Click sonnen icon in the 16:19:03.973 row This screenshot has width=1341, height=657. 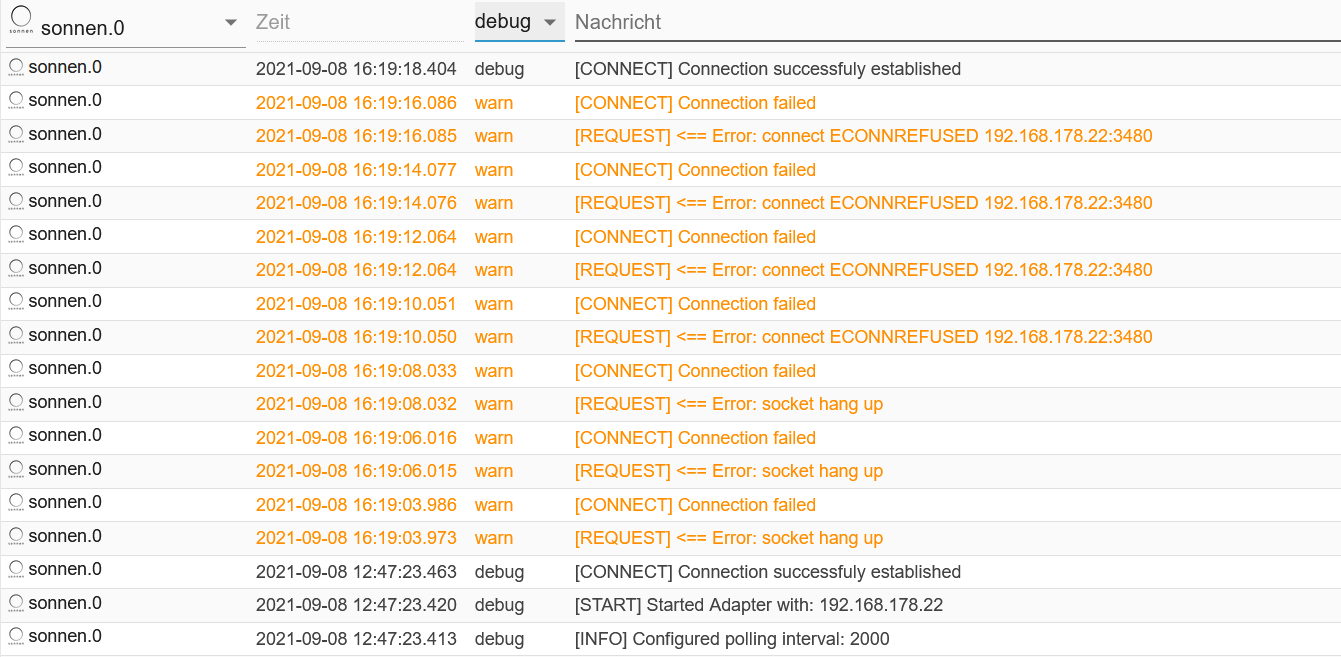[16, 536]
